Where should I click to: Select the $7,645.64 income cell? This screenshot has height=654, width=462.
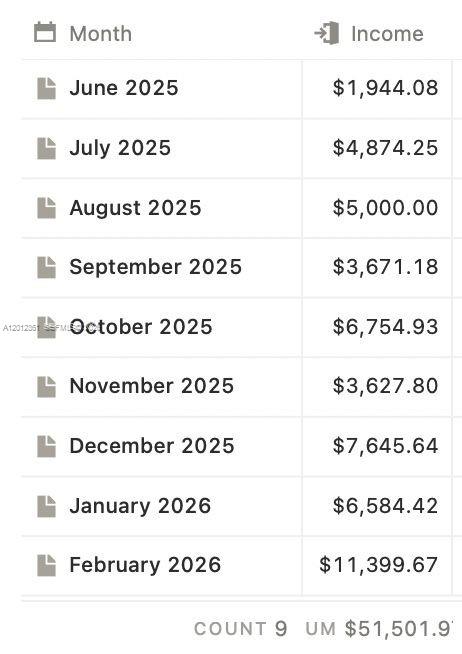pyautogui.click(x=377, y=446)
